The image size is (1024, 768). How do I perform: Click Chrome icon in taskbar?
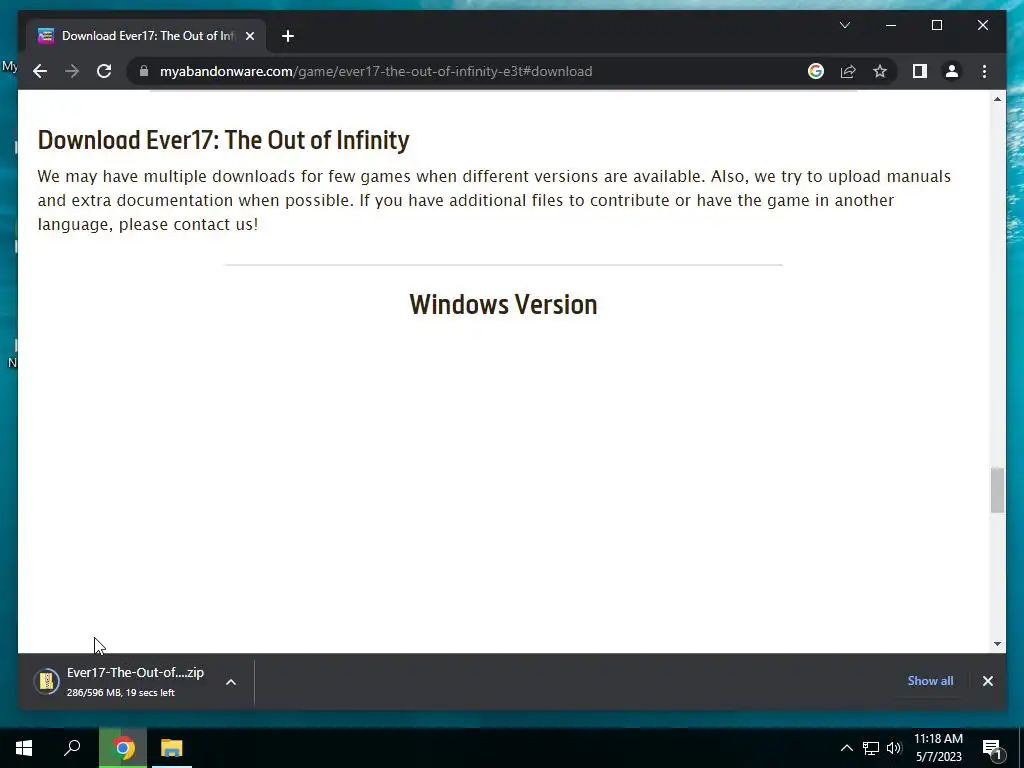[123, 748]
